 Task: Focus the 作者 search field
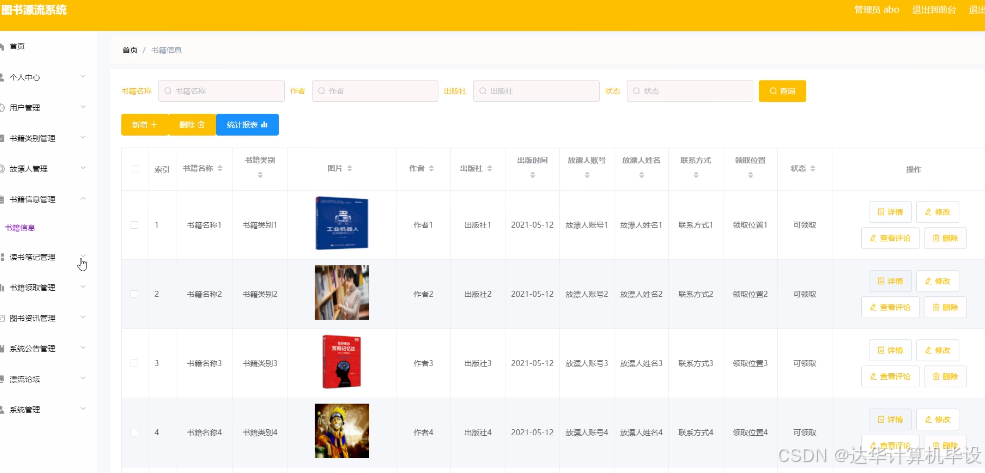point(375,91)
